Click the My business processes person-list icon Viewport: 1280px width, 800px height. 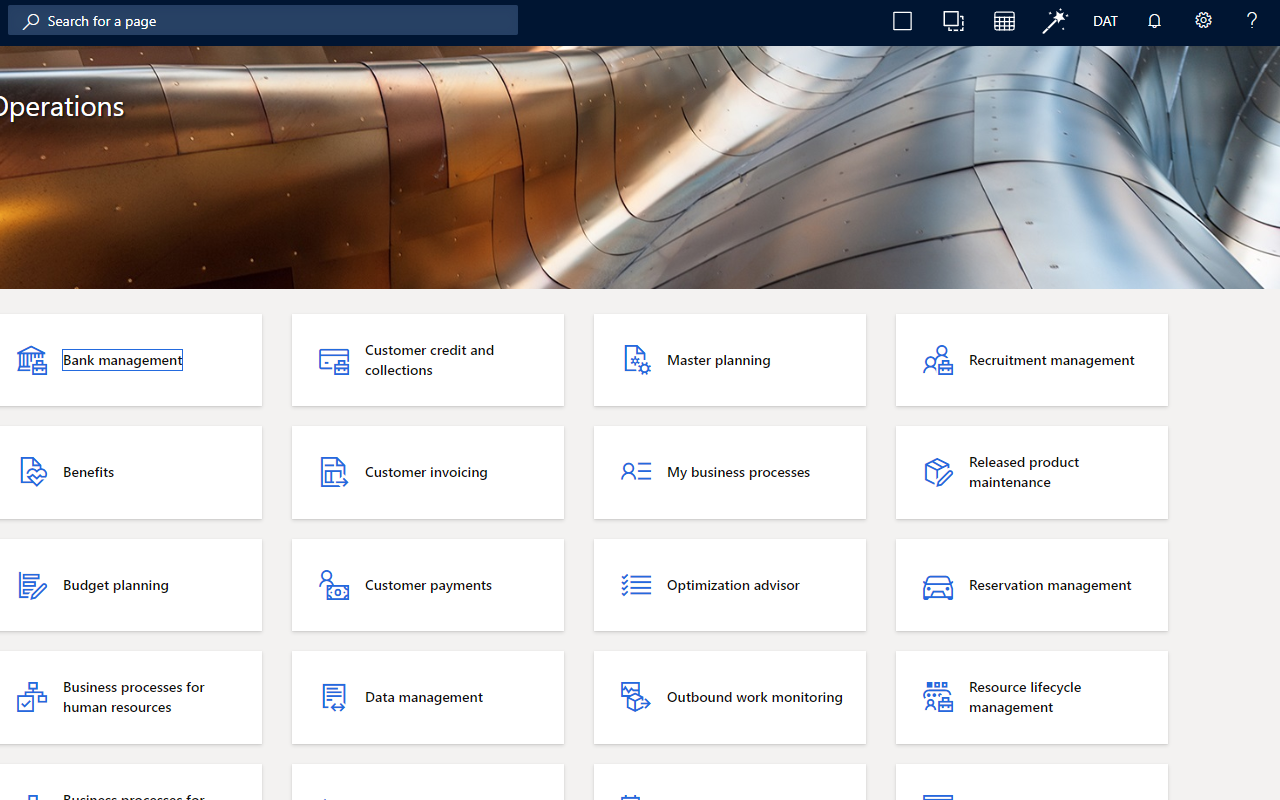point(636,472)
